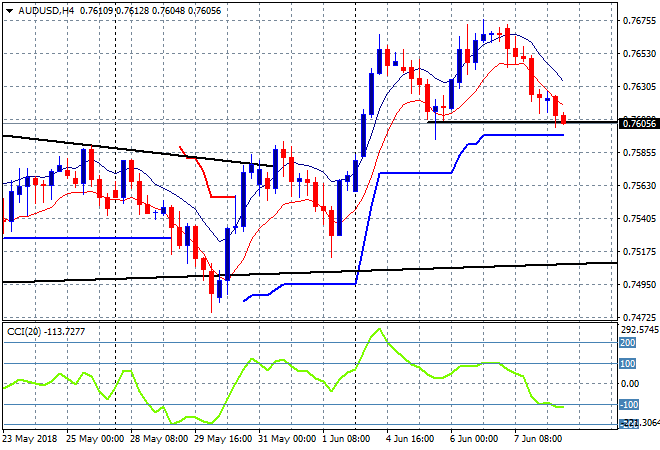Click the 0.75175 price axis label

coord(639,251)
